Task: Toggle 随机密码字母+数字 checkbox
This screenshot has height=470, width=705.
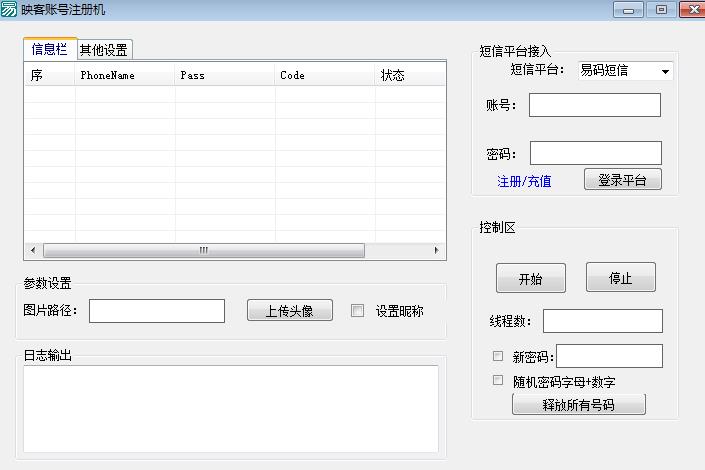Action: click(498, 381)
